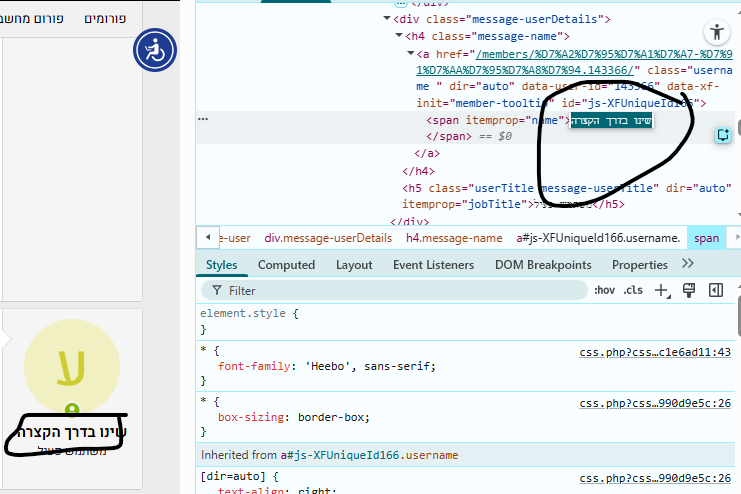The width and height of the screenshot is (741, 494).
Task: Click the css.php c1e6ad11:43 source link
Action: [655, 352]
